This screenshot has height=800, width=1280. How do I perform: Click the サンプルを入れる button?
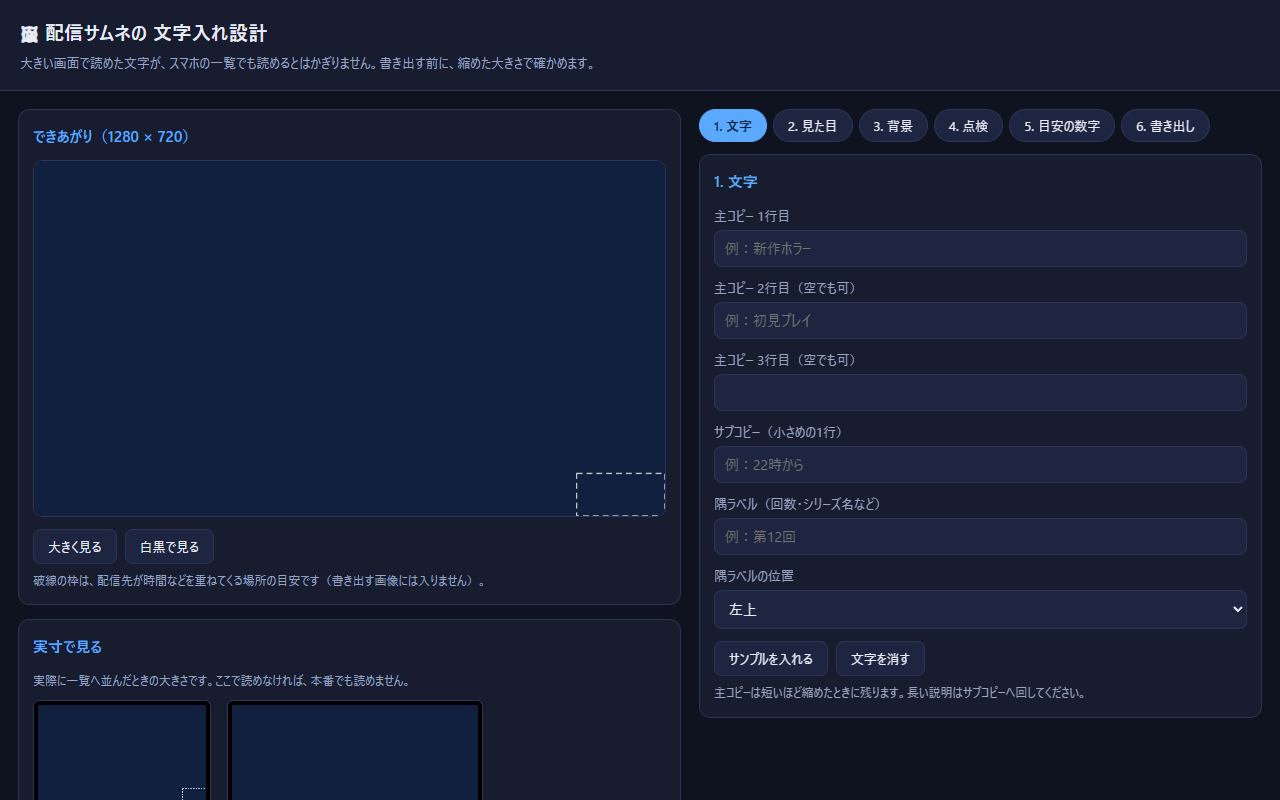click(771, 659)
